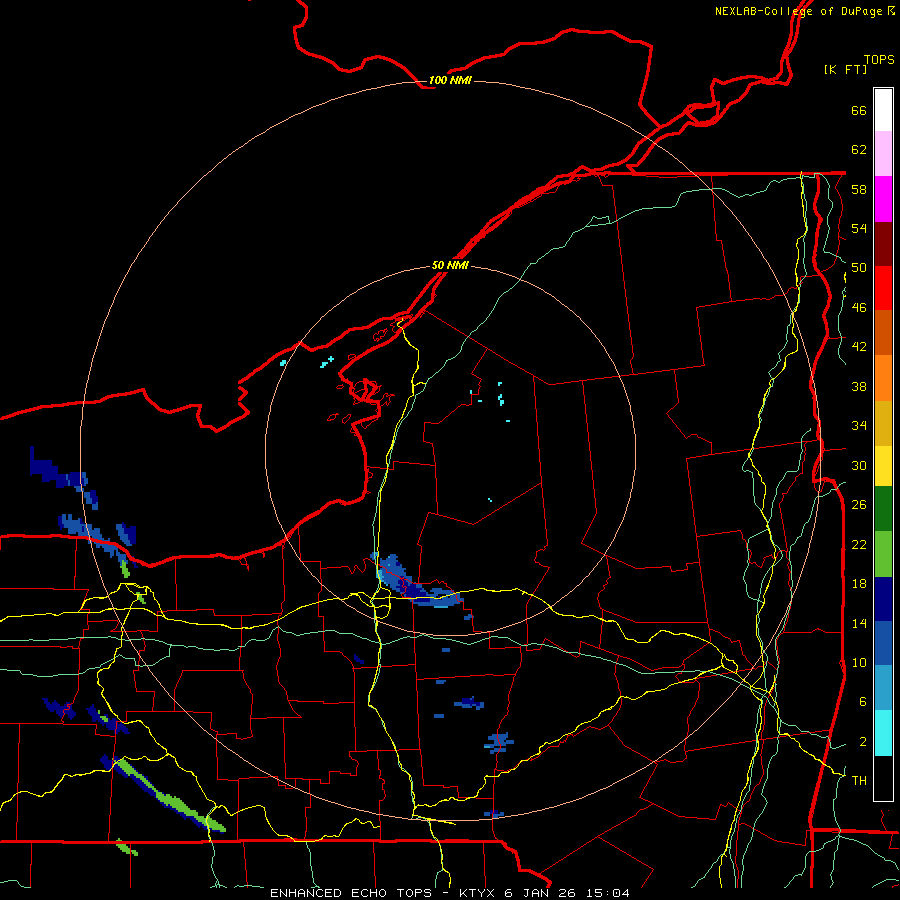Screen dimensions: 900x900
Task: Click the legend value 2
Action: [x=863, y=742]
